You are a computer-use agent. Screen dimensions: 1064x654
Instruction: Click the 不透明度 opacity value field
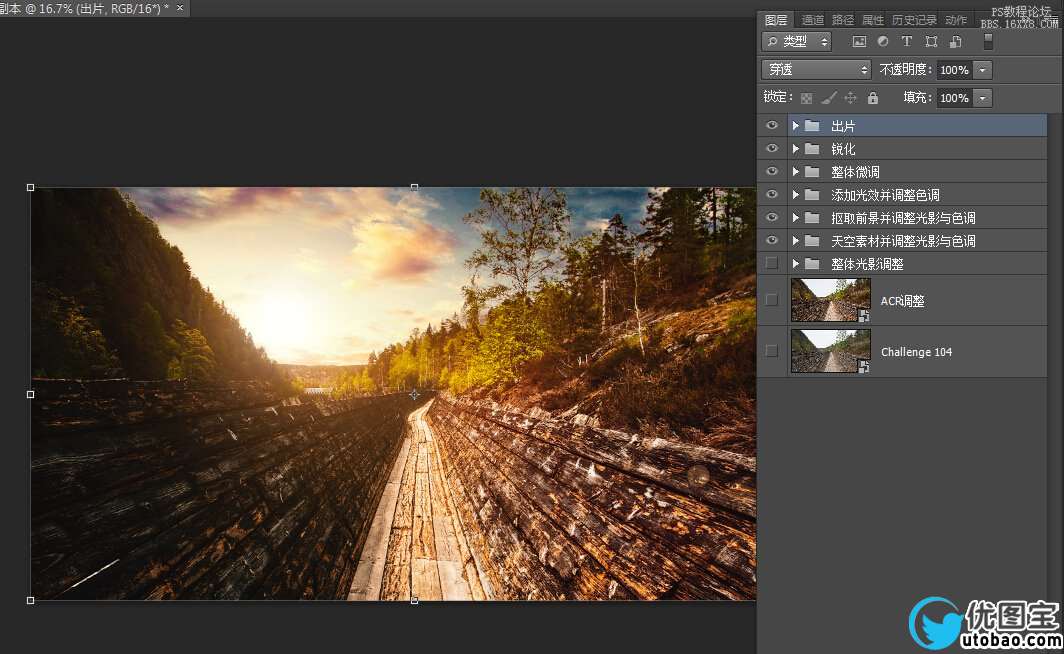(x=955, y=70)
